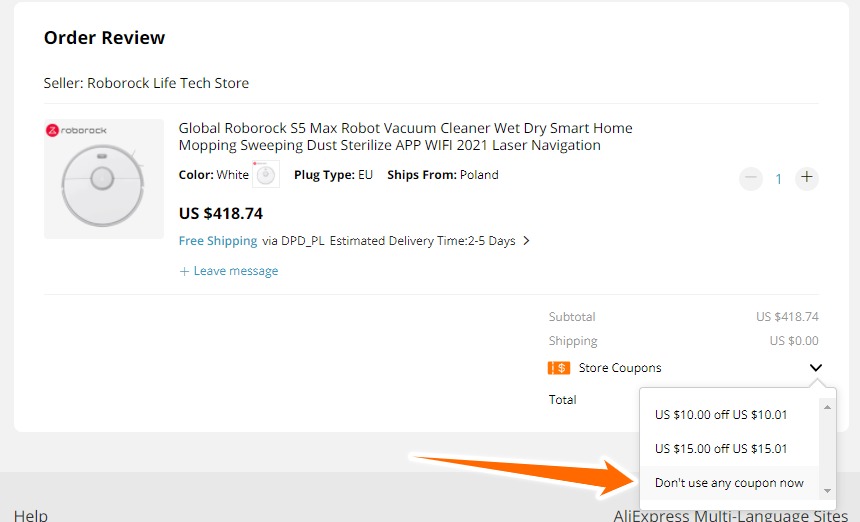
Task: Click the Roborock brand logo on thumbnail
Action: coord(77,131)
